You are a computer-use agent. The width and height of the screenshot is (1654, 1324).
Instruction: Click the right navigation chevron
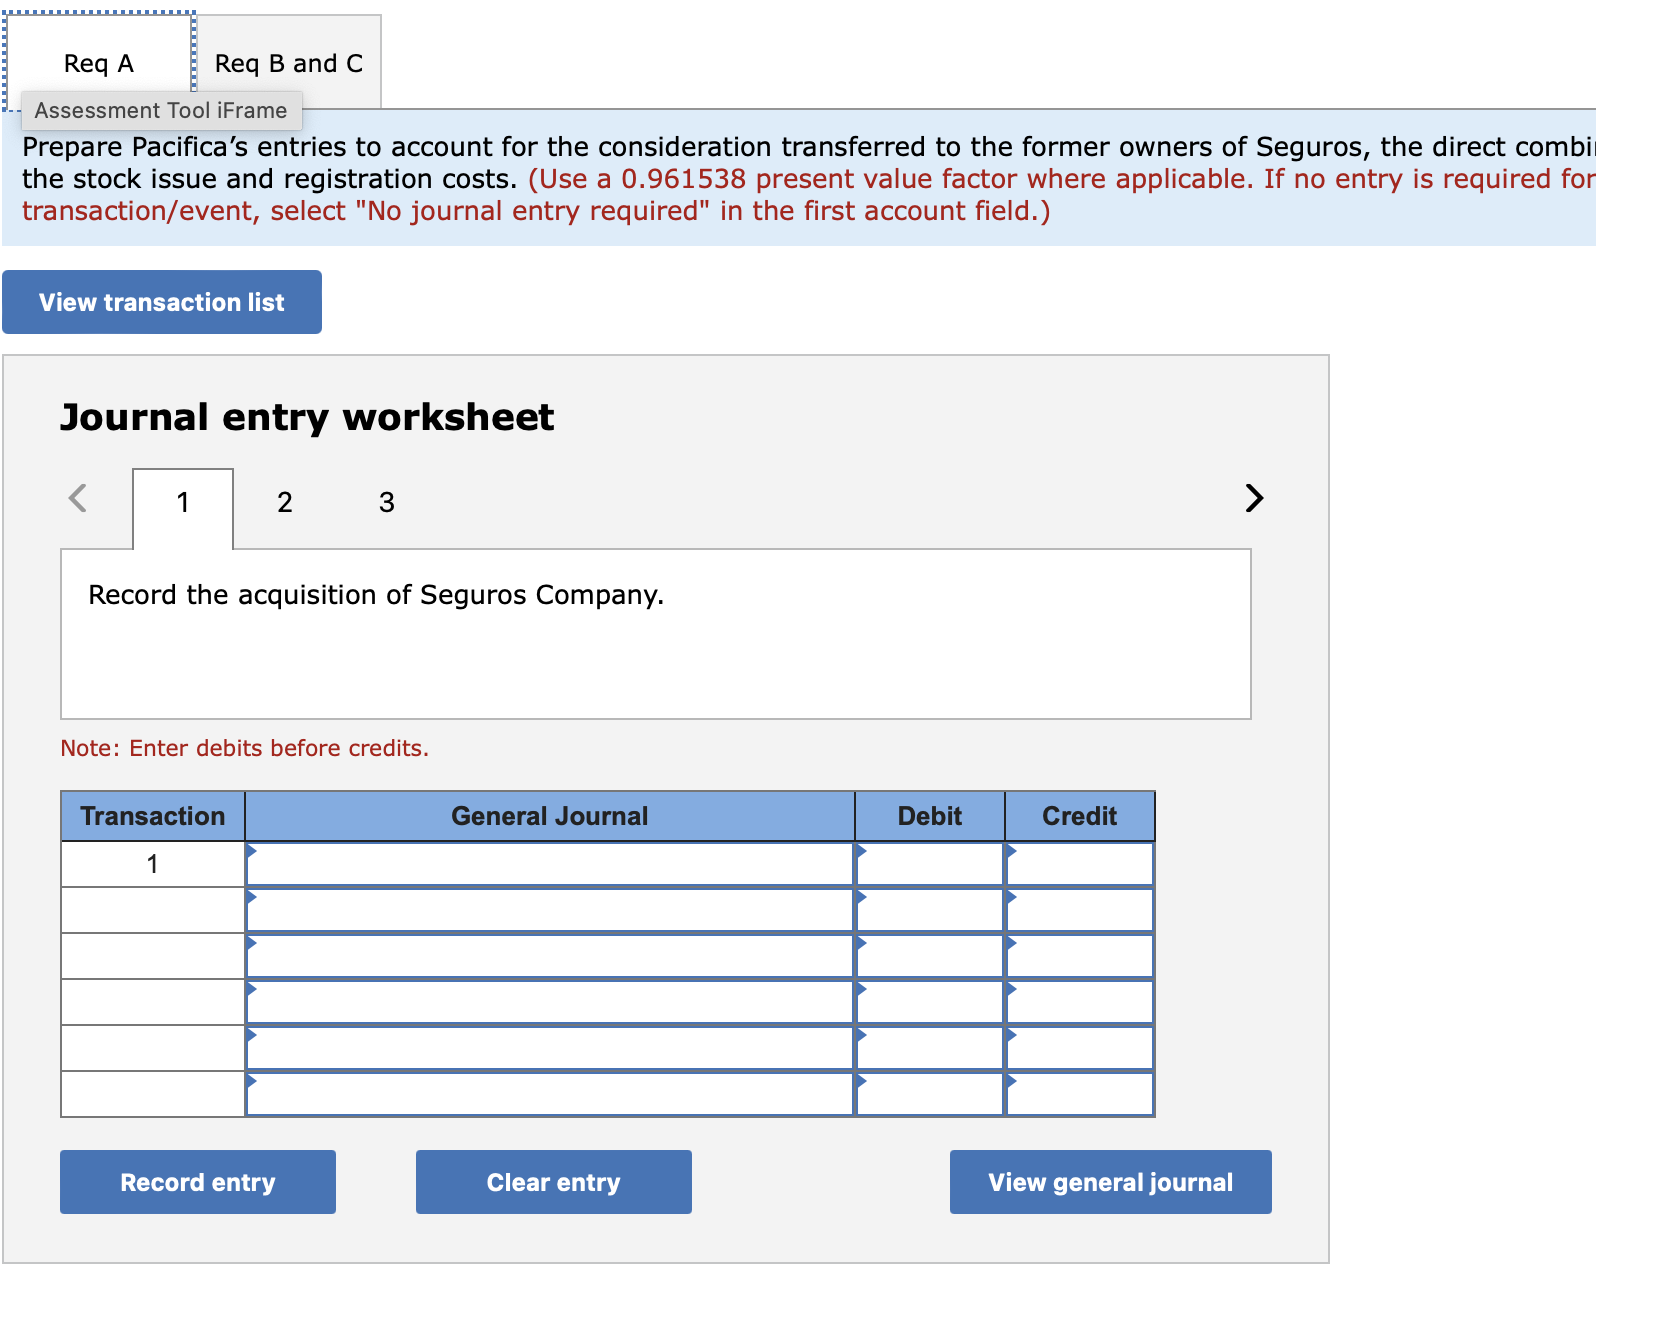1253,499
